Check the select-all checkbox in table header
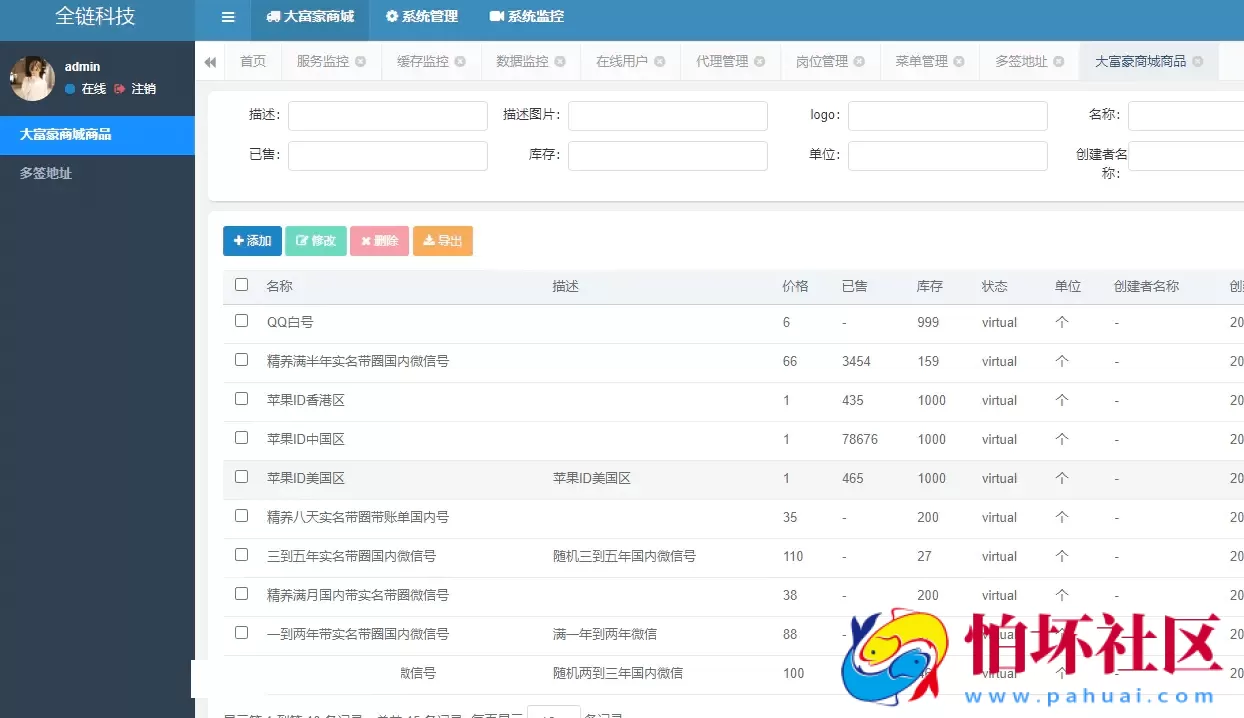Screen dimensions: 1244x718 [241, 285]
